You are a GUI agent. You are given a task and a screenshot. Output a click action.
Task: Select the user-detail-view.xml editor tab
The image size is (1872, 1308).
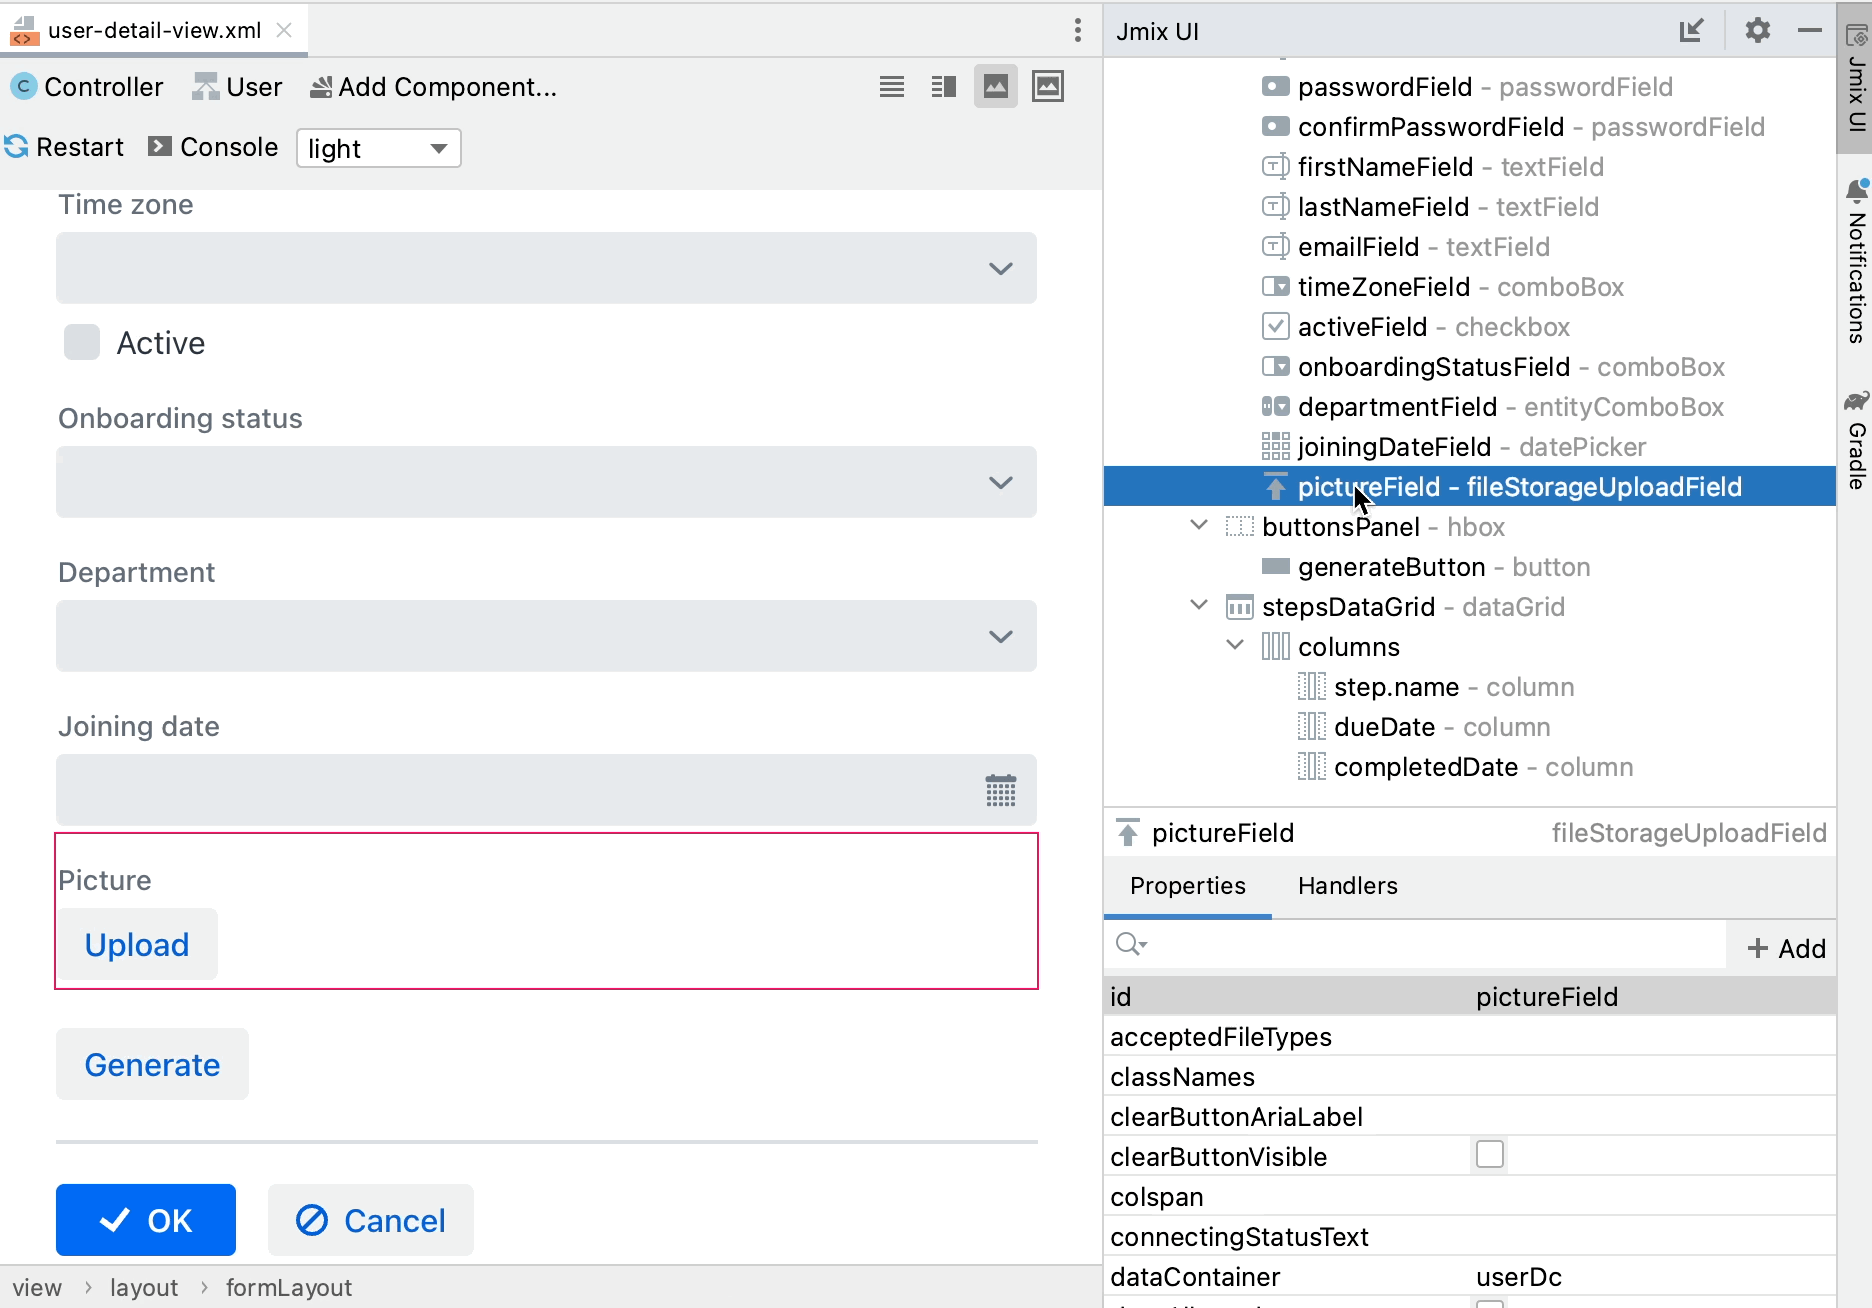[x=153, y=30]
